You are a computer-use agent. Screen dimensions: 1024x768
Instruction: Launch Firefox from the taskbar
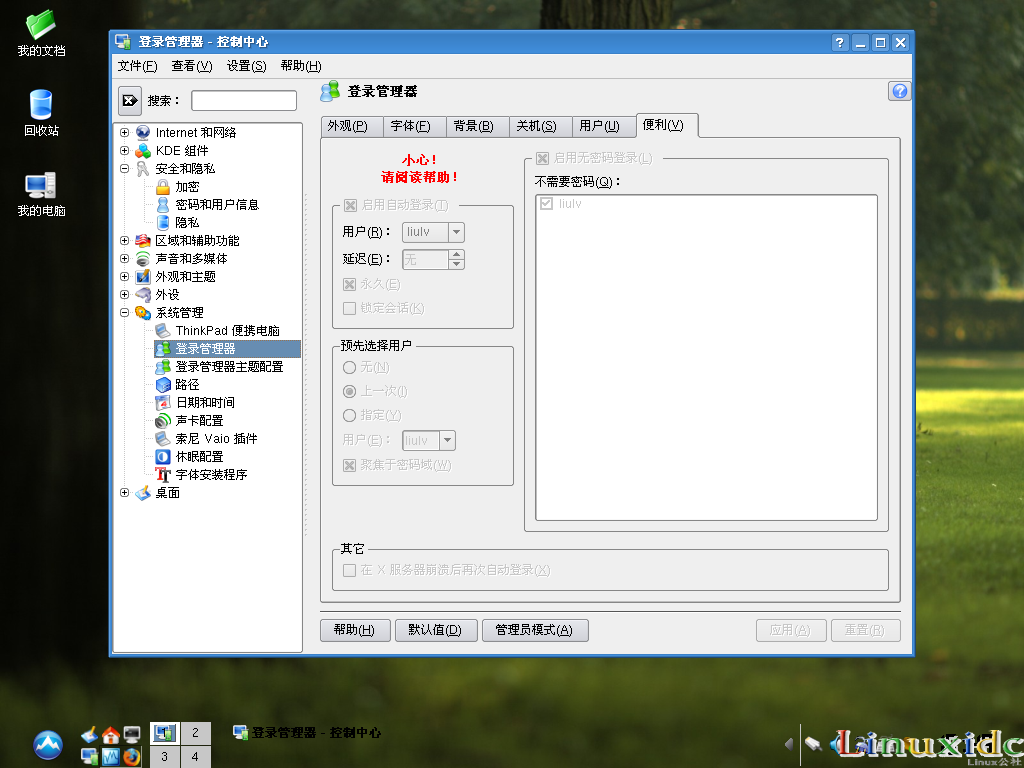132,757
